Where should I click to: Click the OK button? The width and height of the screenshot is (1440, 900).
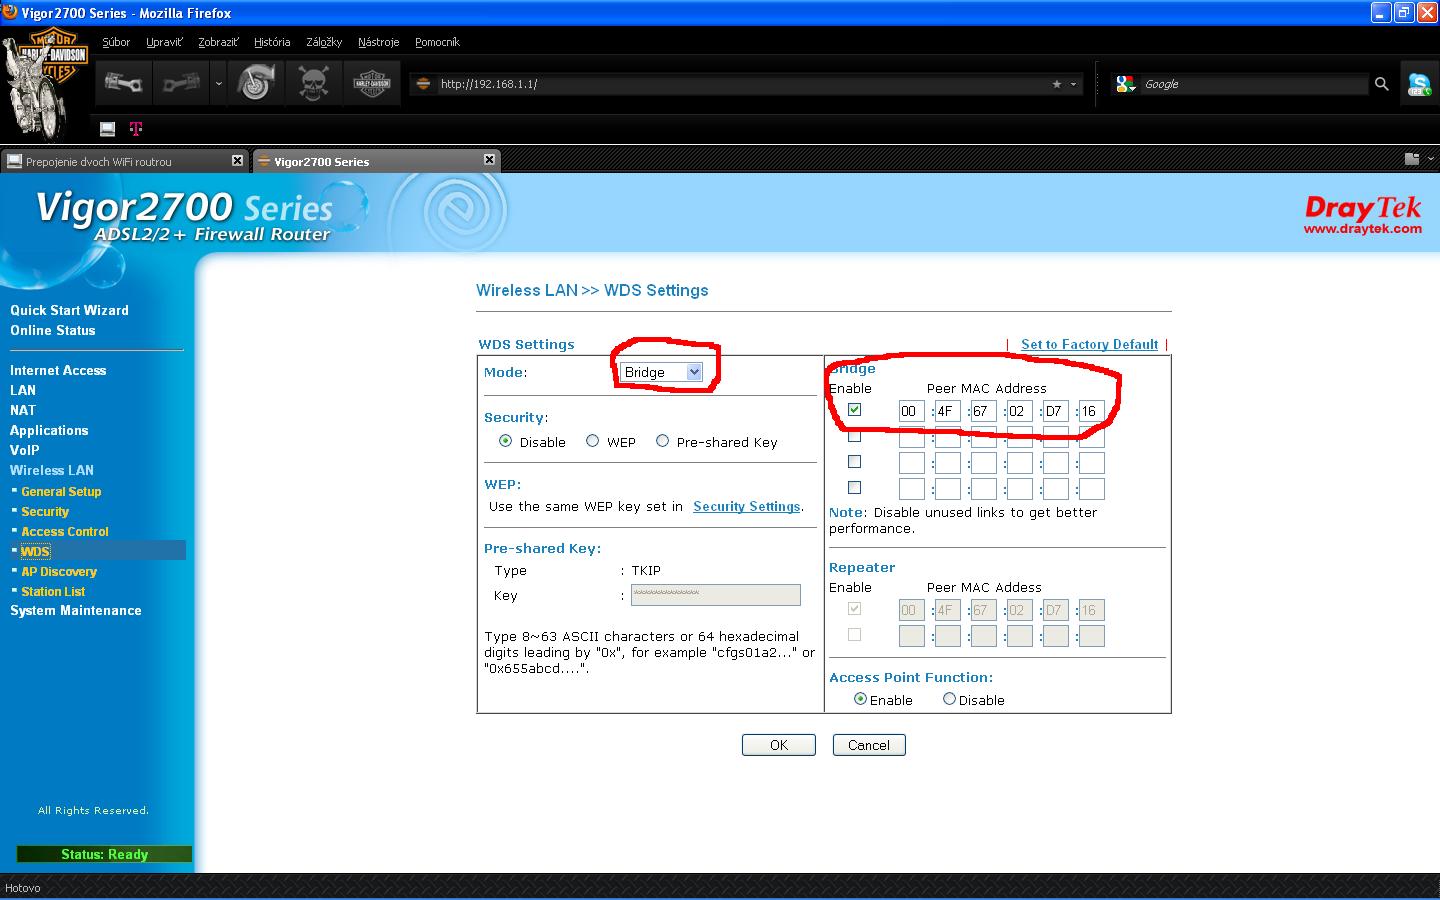pos(779,745)
